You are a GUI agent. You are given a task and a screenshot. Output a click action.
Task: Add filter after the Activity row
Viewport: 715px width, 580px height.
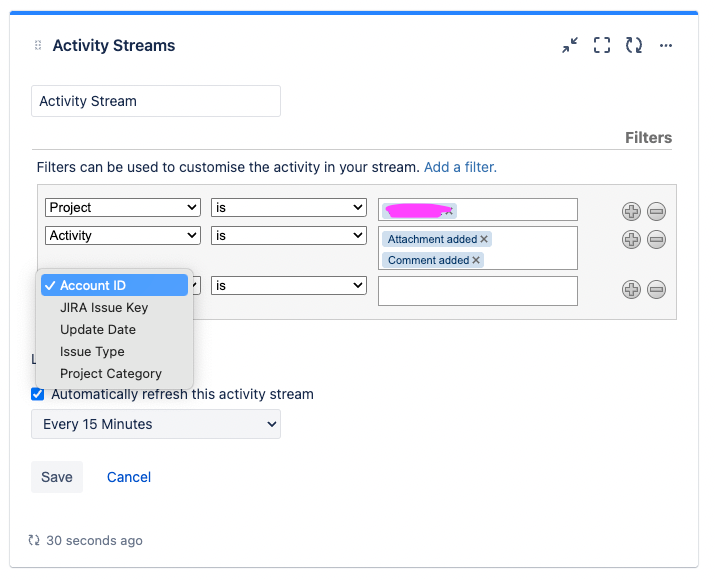click(x=632, y=239)
